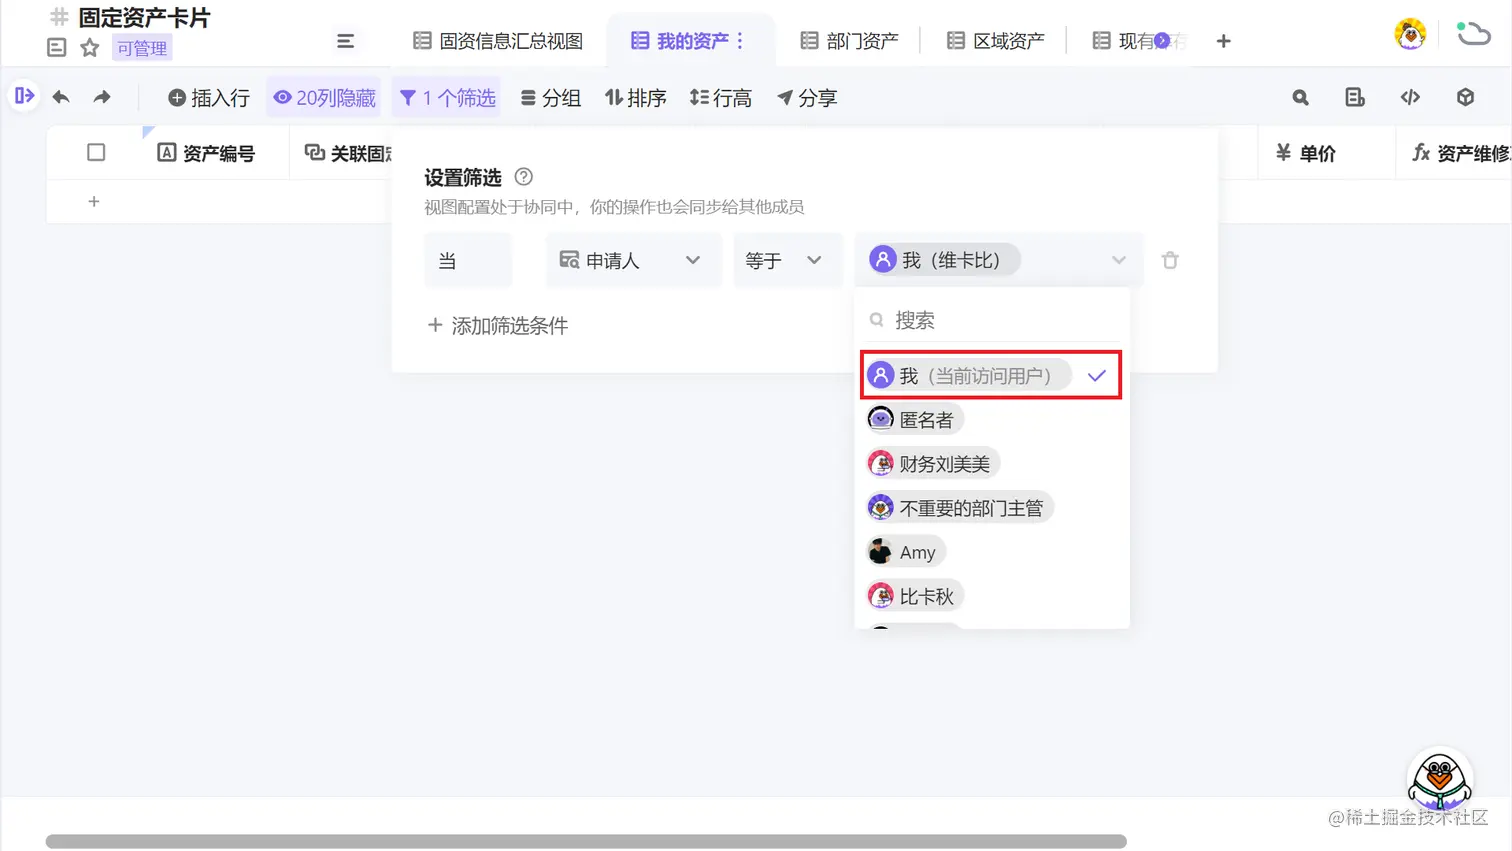Open the record detail view icon
The height and width of the screenshot is (851, 1512).
click(1355, 97)
